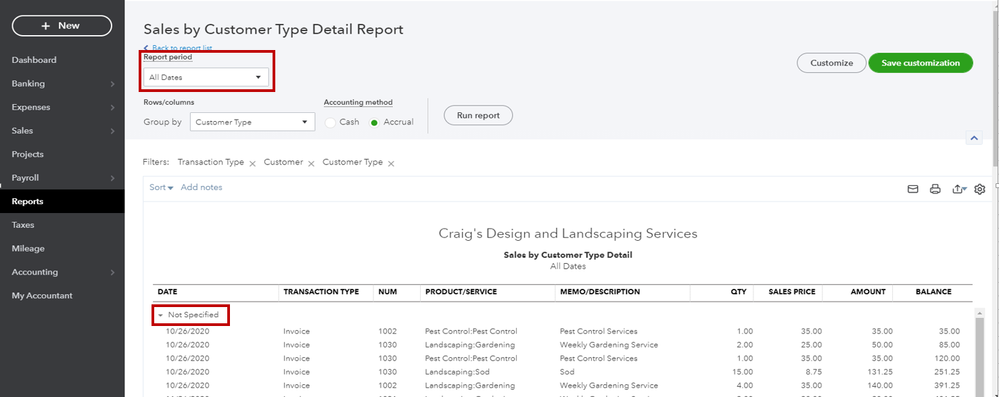Click the Add notes link
The image size is (999, 397).
click(x=201, y=187)
